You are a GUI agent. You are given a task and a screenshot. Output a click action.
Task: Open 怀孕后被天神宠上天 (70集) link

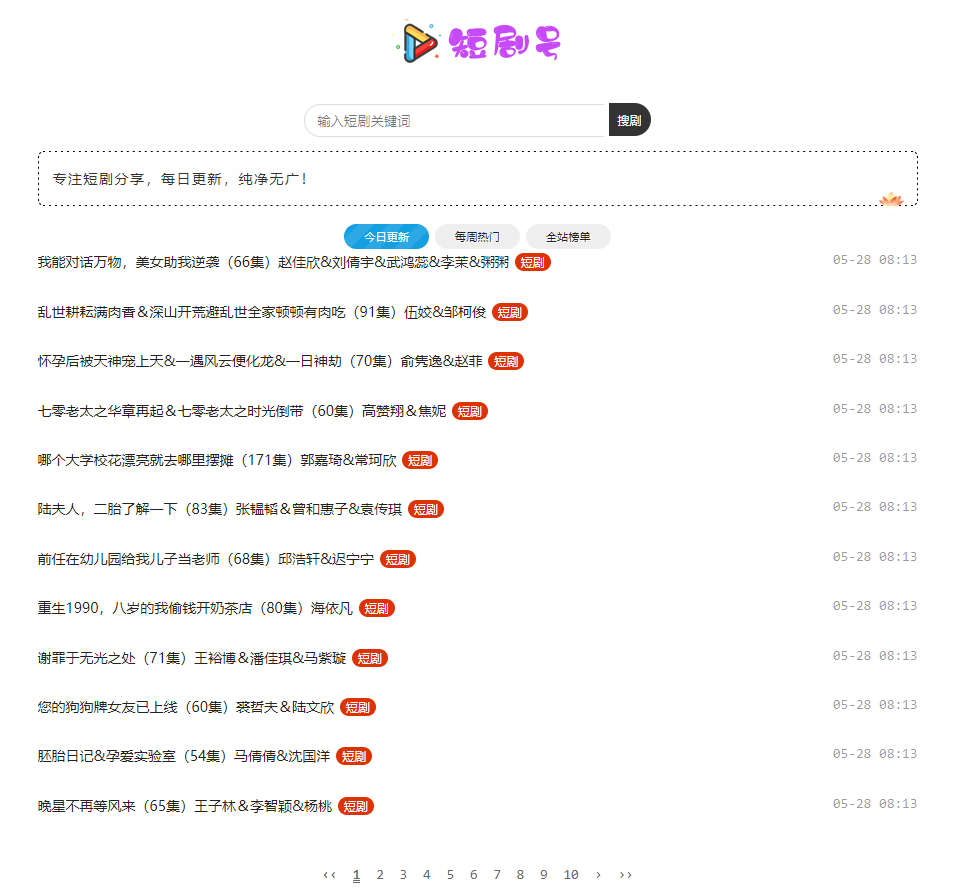point(260,361)
